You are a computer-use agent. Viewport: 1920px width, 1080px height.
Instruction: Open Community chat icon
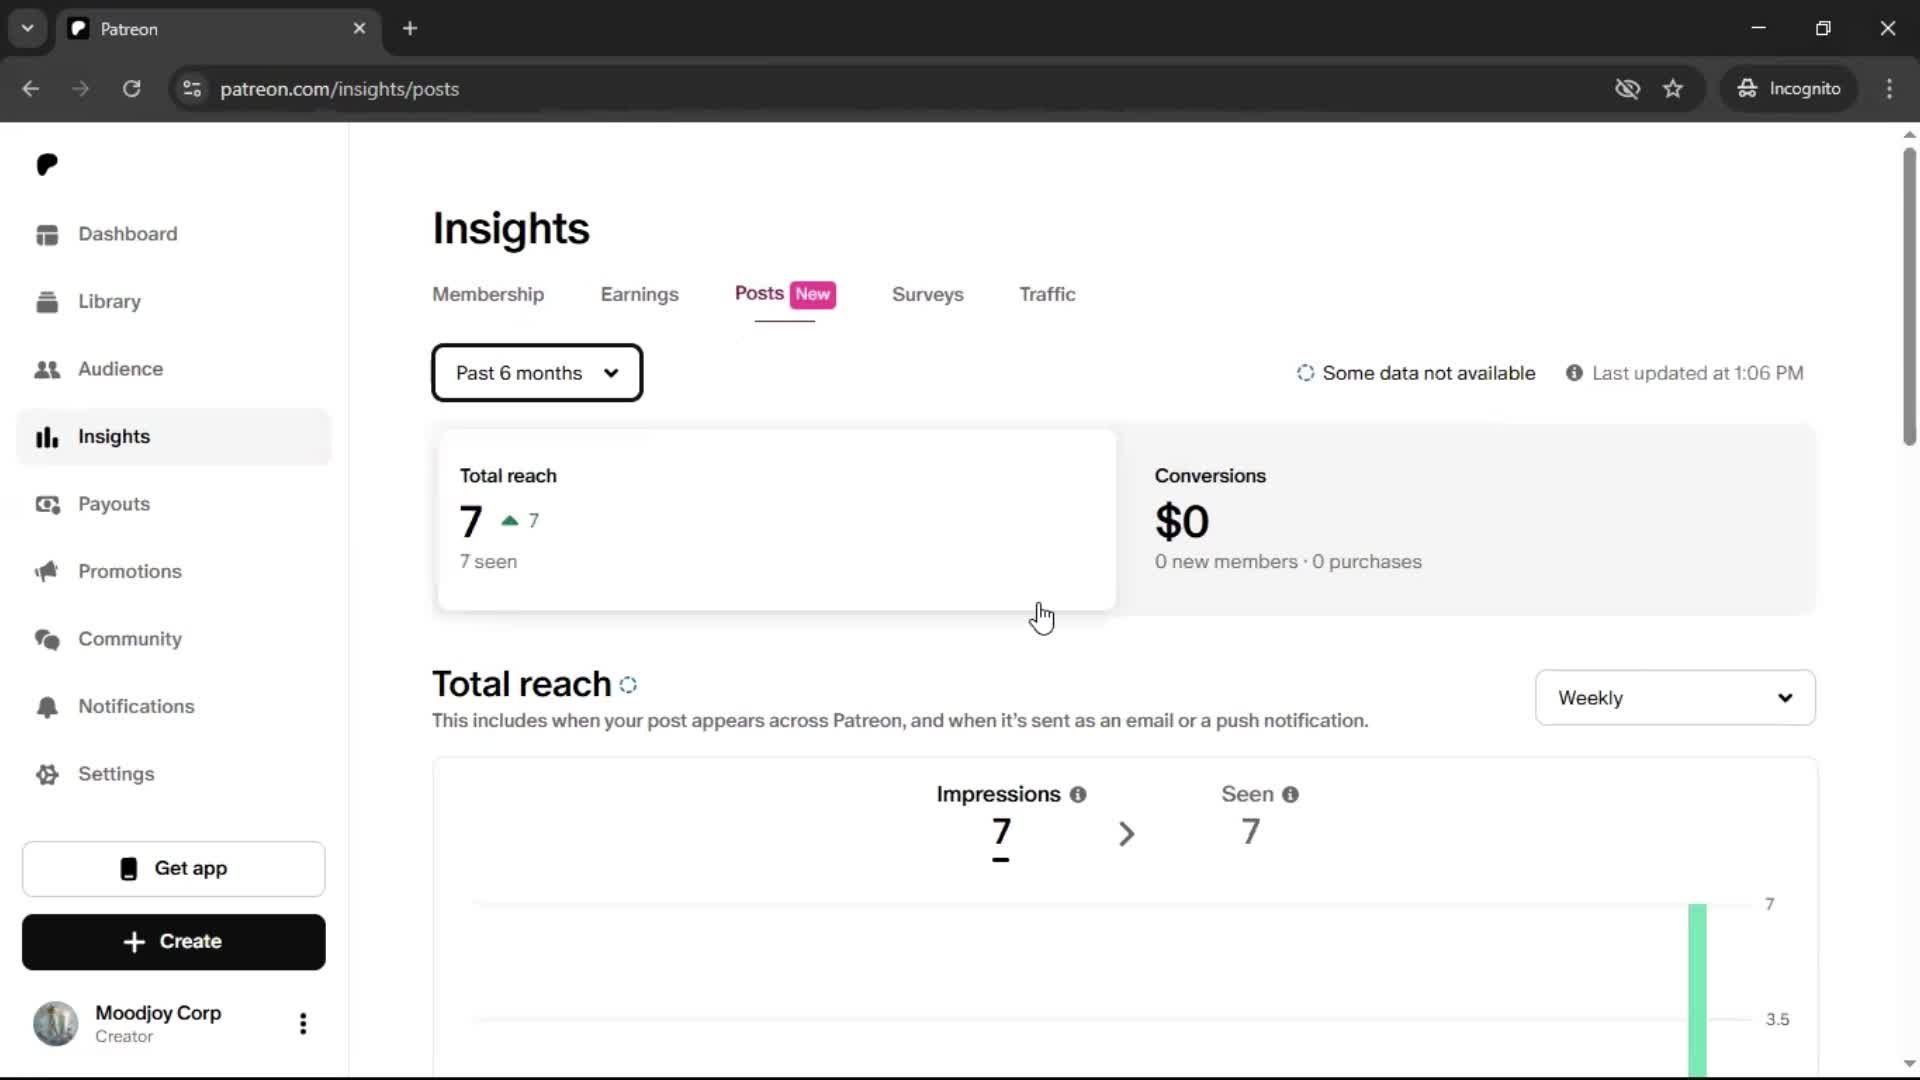[47, 639]
